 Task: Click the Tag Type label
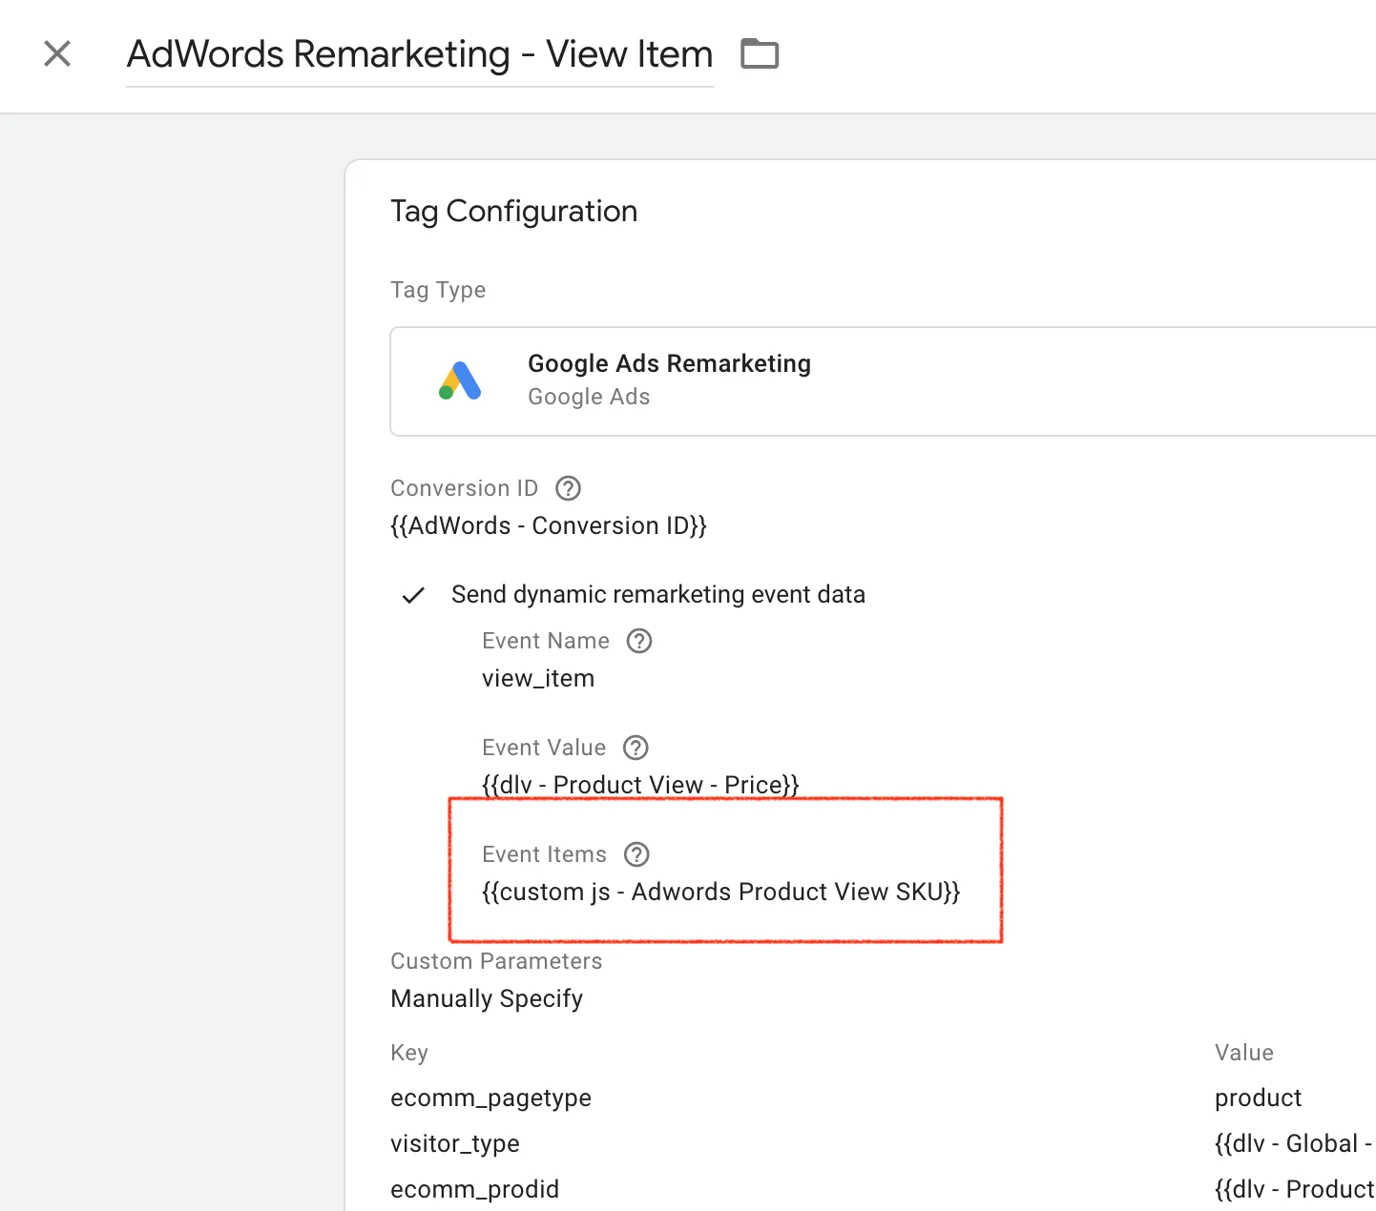coord(438,290)
